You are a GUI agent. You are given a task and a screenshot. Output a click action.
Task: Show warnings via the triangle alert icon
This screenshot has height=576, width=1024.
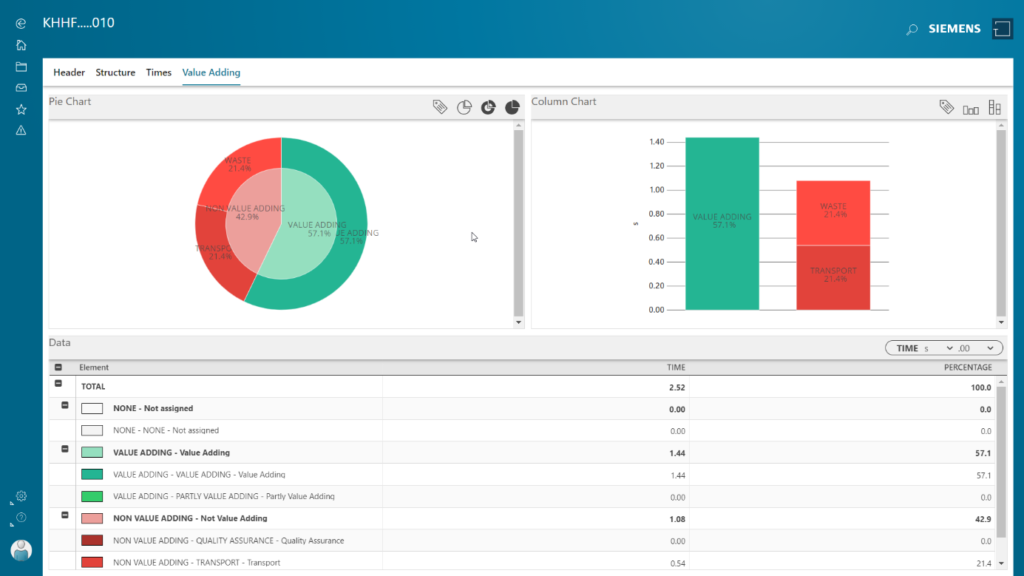tap(21, 131)
